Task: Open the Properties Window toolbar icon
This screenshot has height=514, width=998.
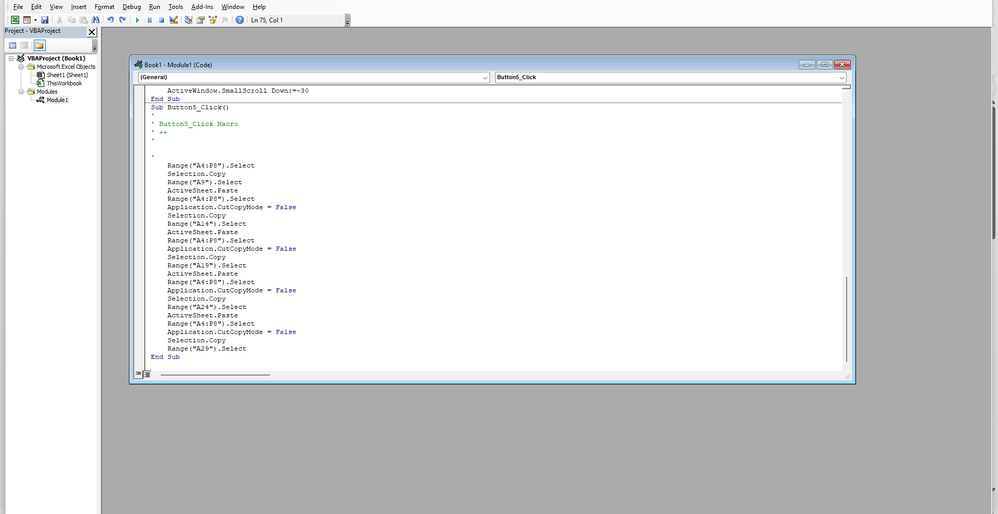Action: tap(200, 20)
